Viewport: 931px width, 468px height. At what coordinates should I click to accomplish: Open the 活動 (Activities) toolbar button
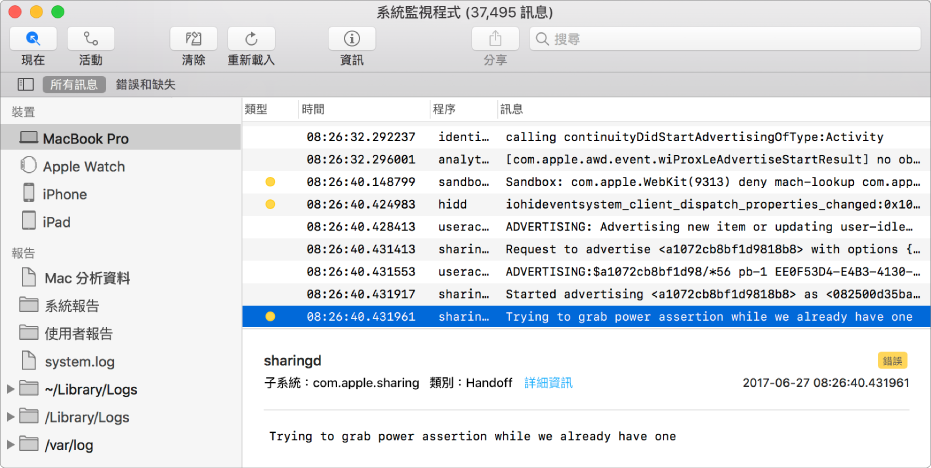(91, 39)
